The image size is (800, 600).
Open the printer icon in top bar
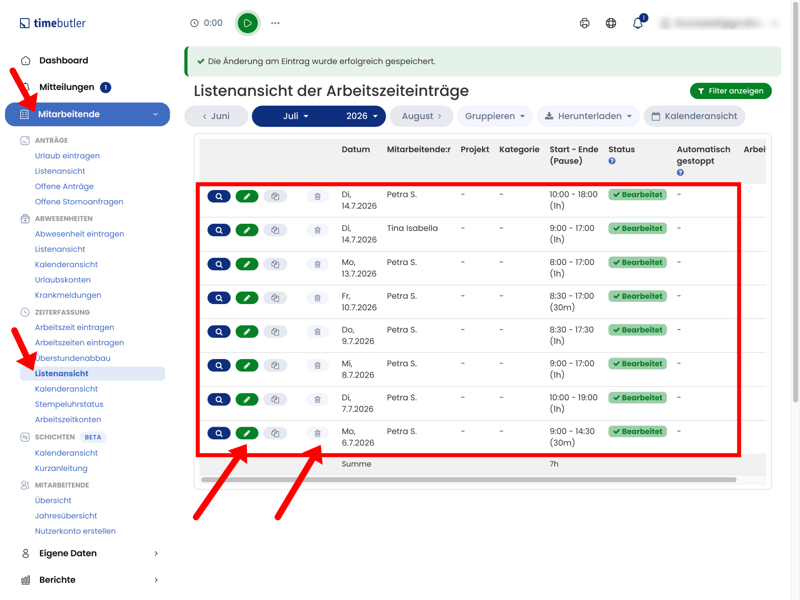point(585,23)
